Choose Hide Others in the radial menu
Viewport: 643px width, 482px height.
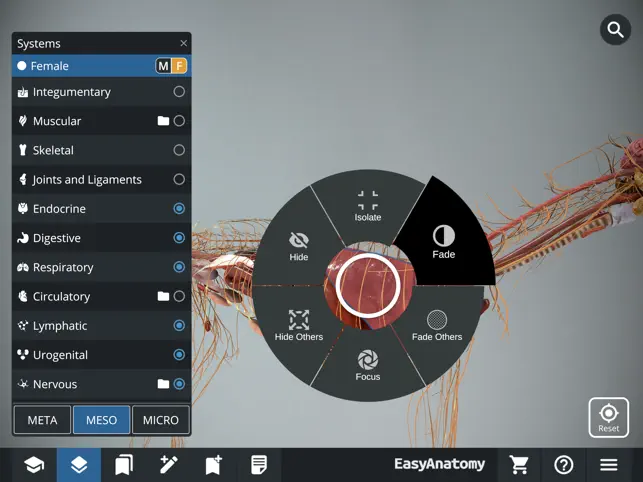299,326
